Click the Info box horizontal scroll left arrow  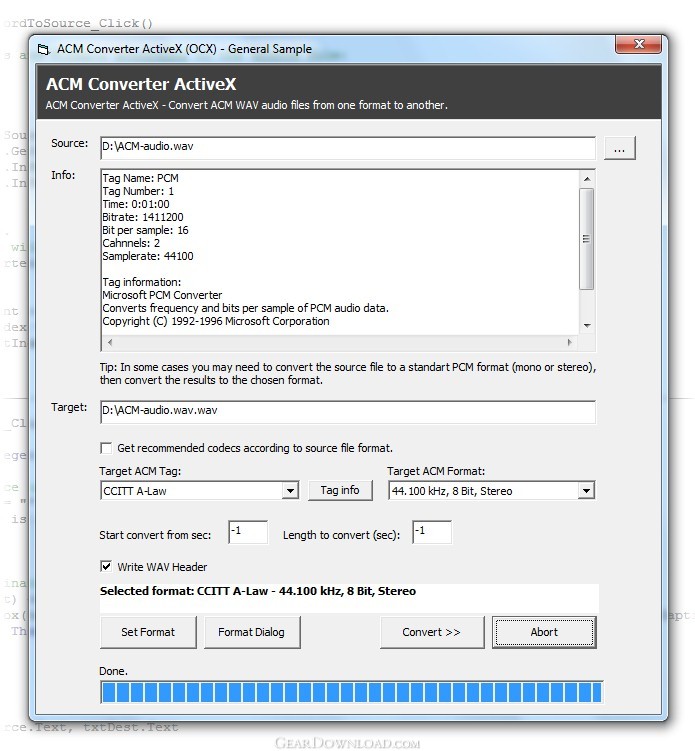110,342
